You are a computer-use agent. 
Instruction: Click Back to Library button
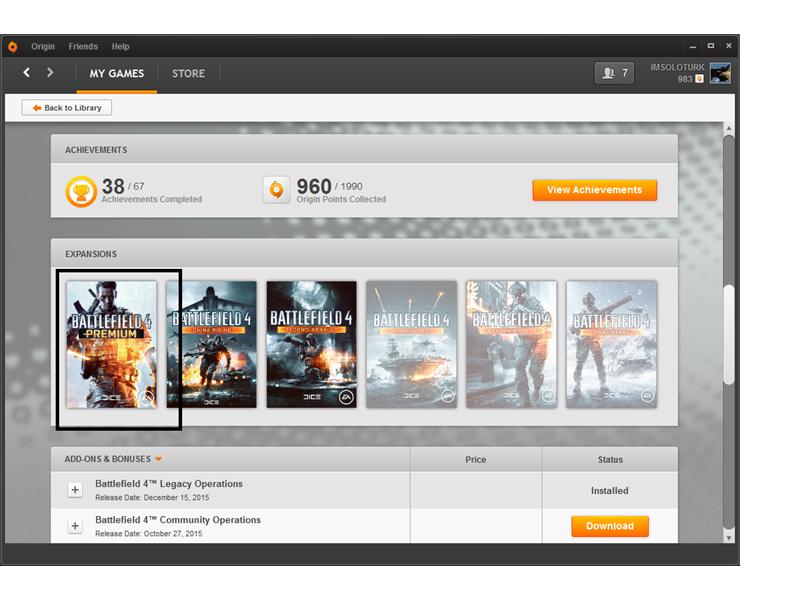(x=67, y=108)
